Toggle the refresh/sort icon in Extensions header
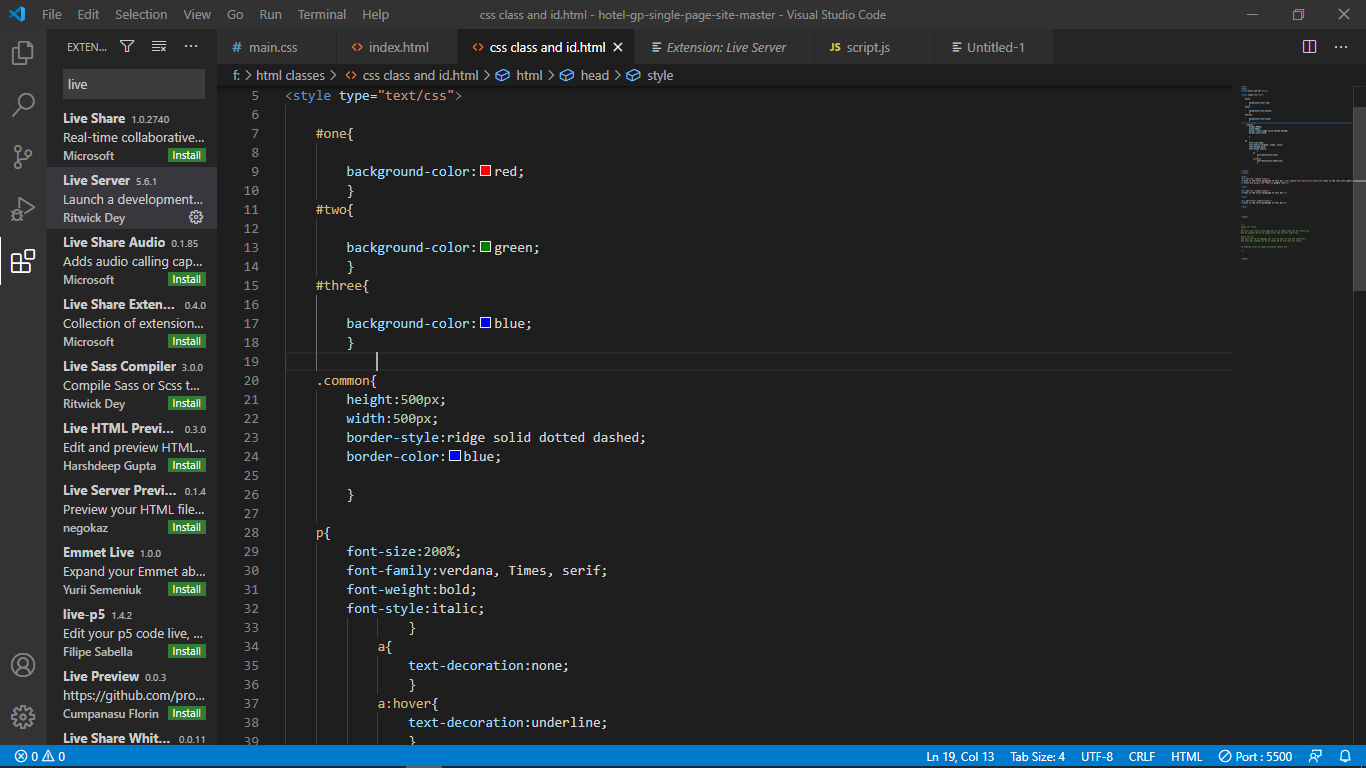Screen dimensions: 1366x768 coord(157,46)
